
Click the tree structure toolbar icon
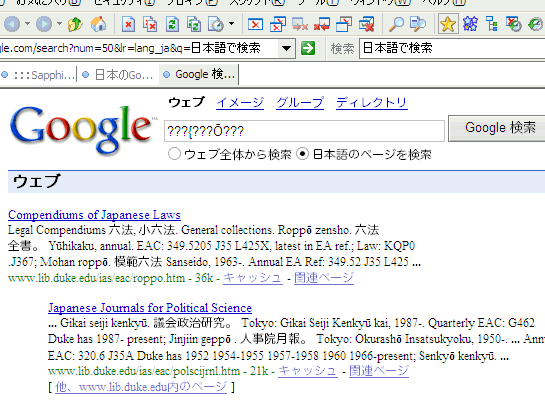pos(491,24)
